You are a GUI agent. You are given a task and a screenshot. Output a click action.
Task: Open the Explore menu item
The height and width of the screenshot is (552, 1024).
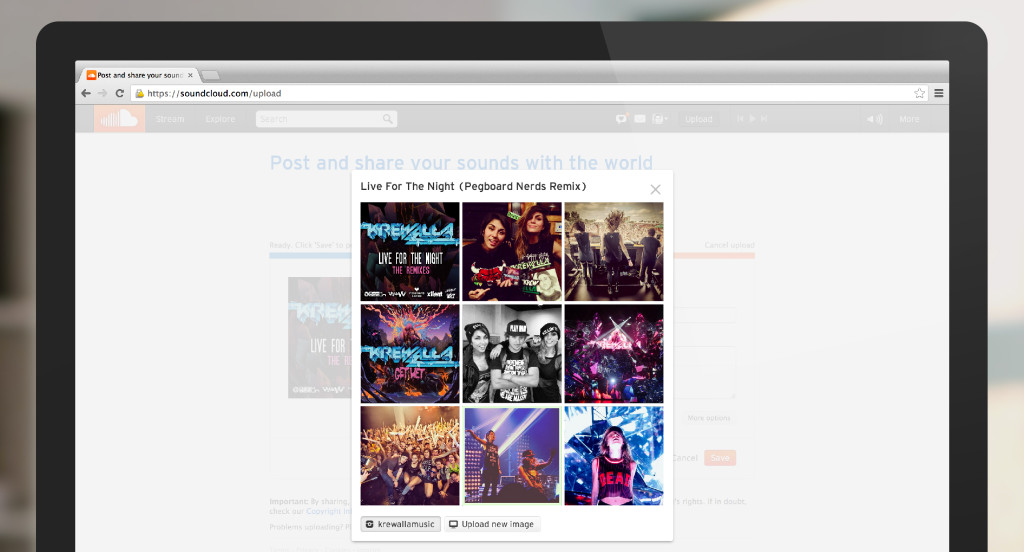pos(220,119)
